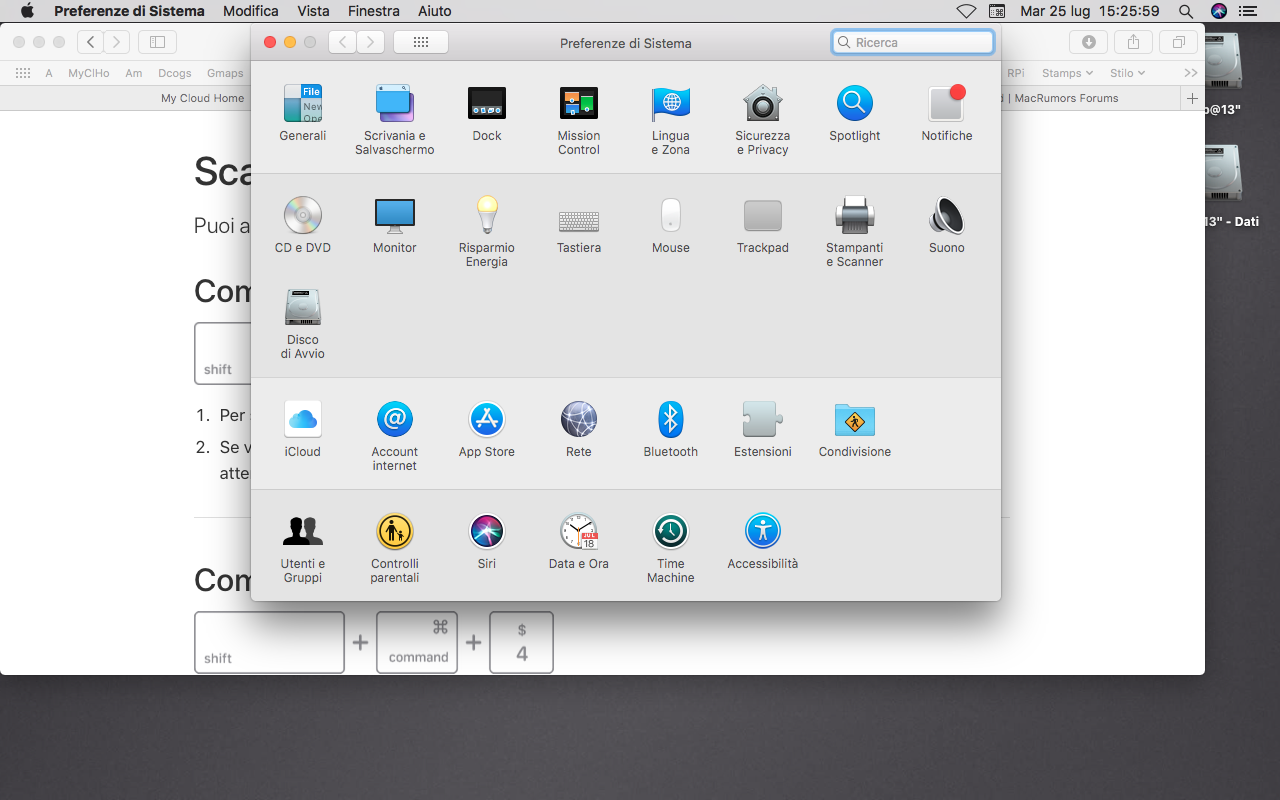Add a new Safari tab with plus

(1192, 98)
